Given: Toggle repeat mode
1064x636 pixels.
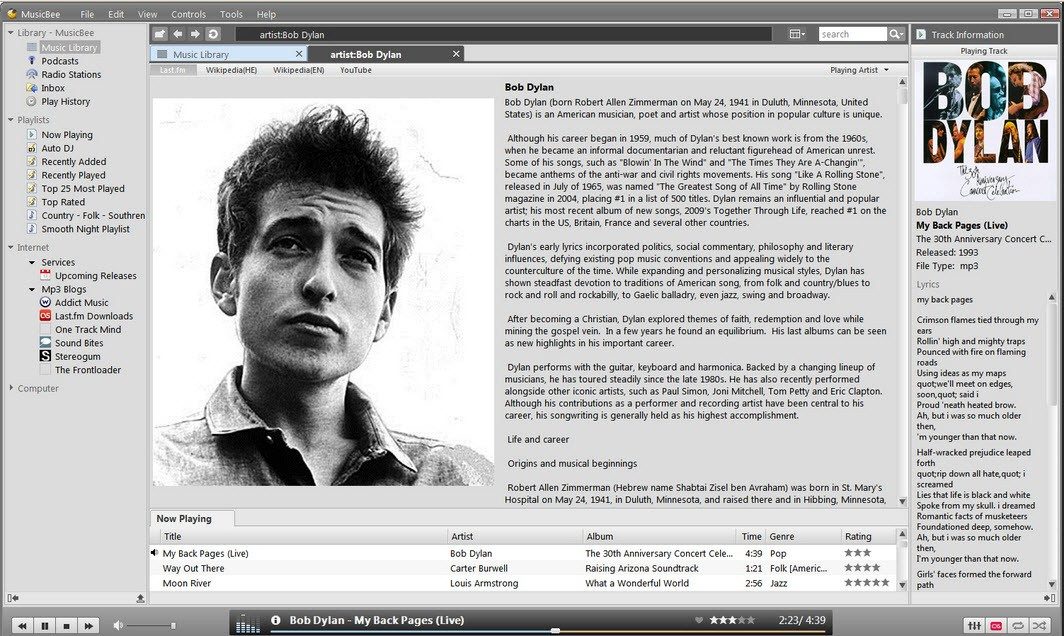Looking at the screenshot, I should (1018, 625).
